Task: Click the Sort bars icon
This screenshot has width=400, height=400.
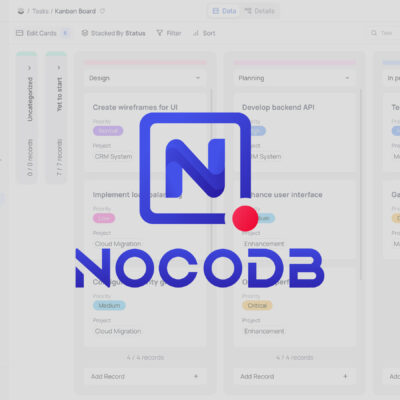Action: click(196, 33)
